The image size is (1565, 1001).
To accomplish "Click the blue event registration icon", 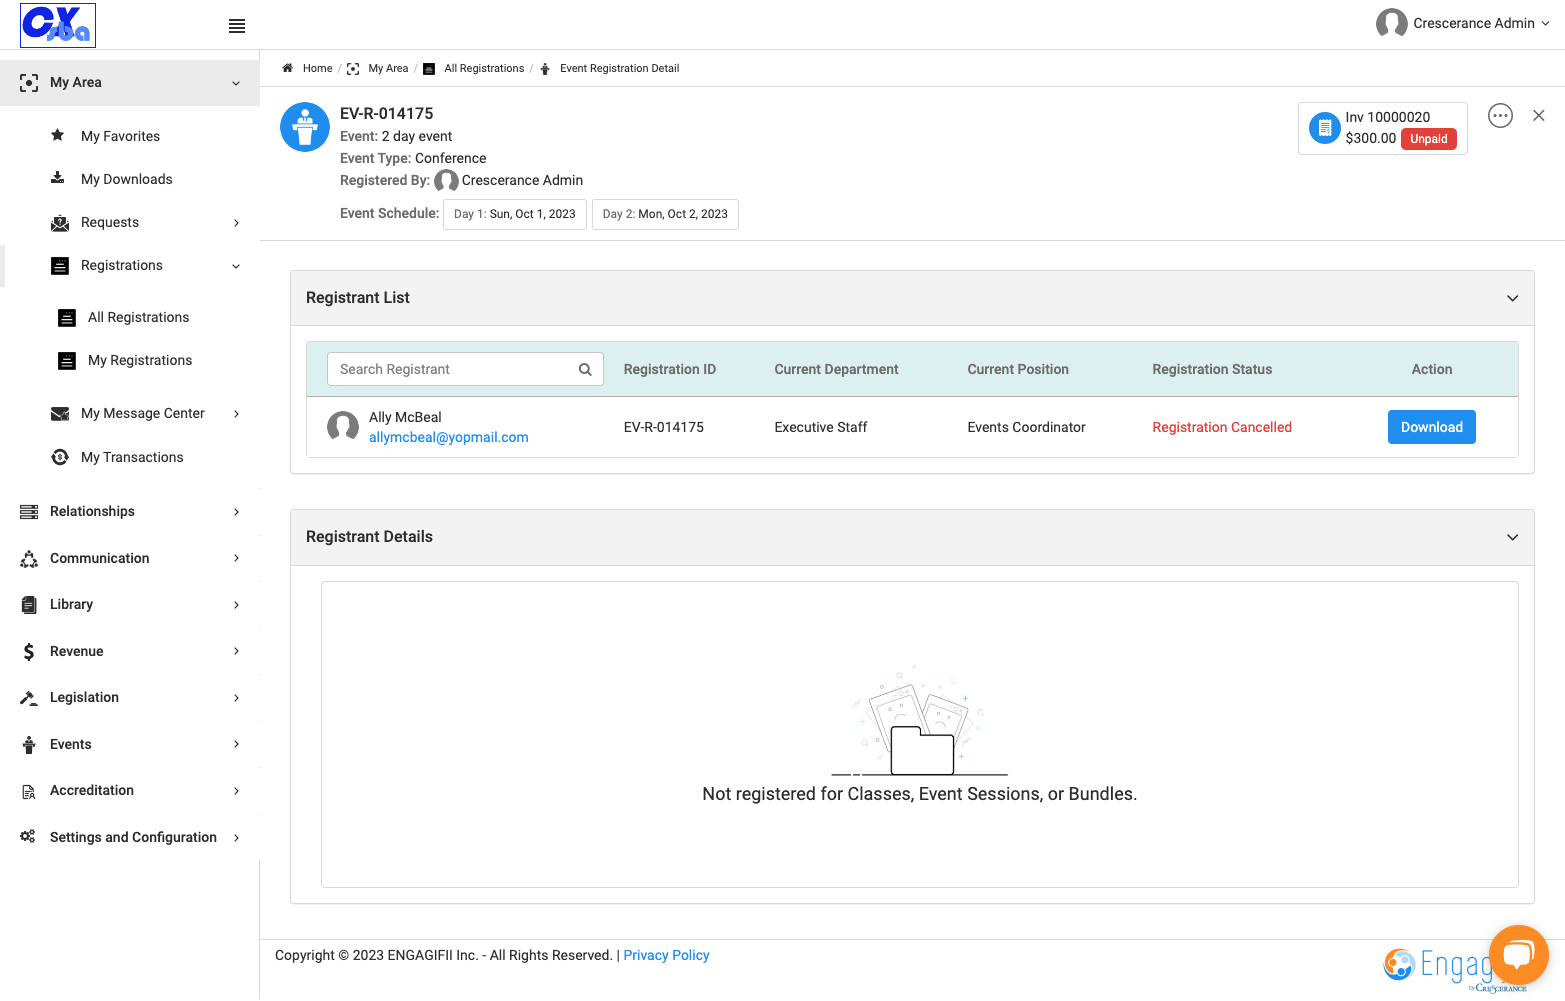I will 305,127.
